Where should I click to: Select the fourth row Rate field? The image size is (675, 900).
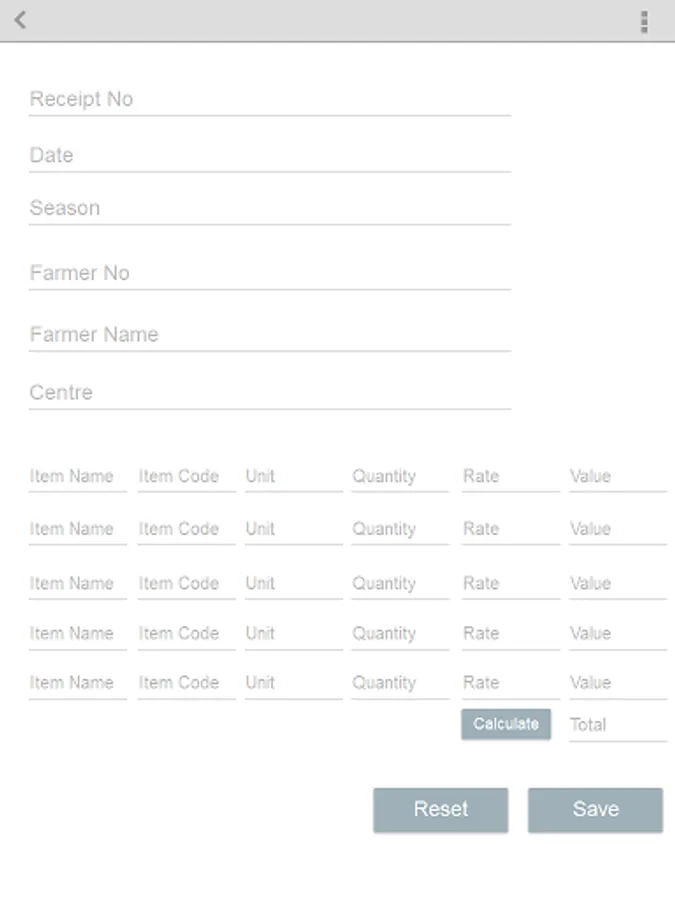(509, 633)
